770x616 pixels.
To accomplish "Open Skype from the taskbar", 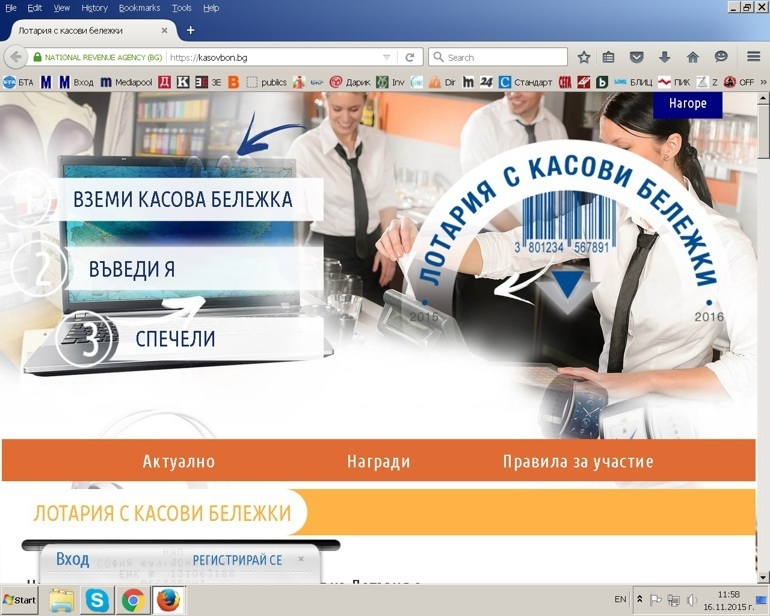I will click(97, 600).
